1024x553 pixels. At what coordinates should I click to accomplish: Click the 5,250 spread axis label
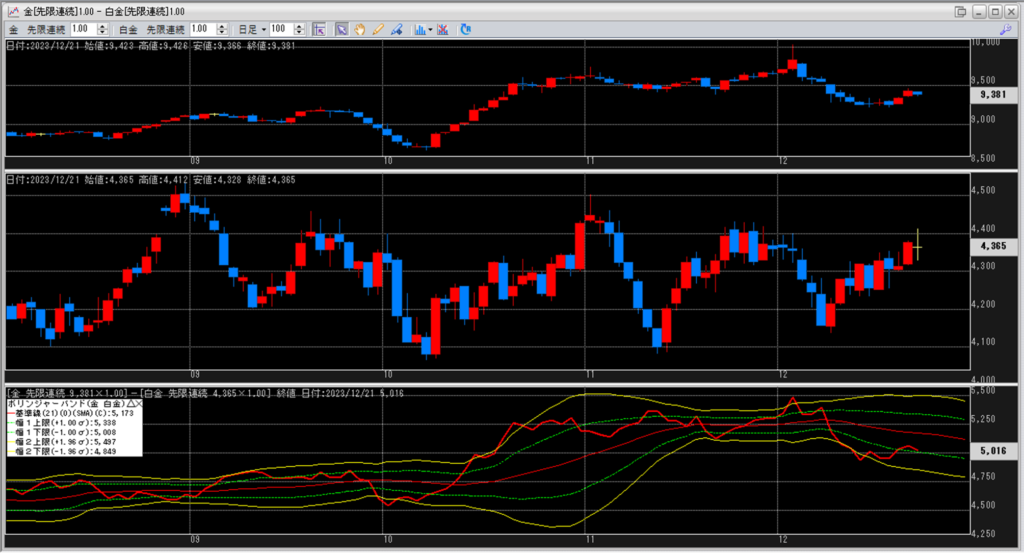(x=984, y=419)
